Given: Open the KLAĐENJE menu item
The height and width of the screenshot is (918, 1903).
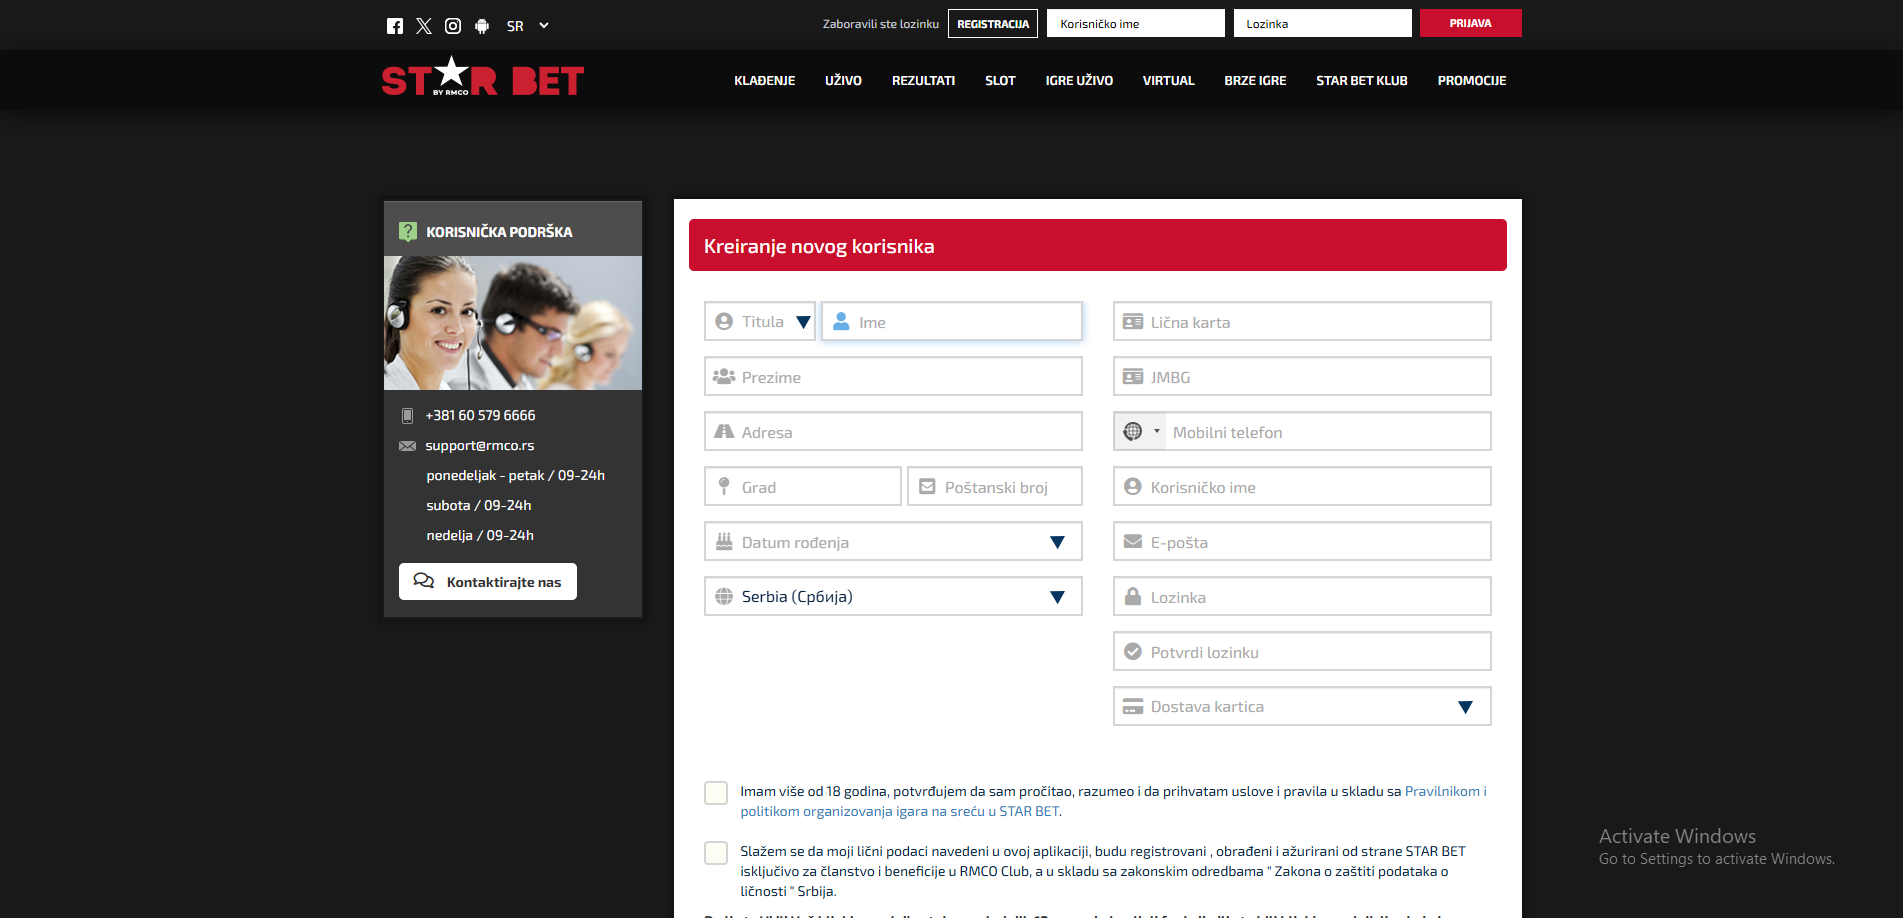Looking at the screenshot, I should pyautogui.click(x=765, y=81).
